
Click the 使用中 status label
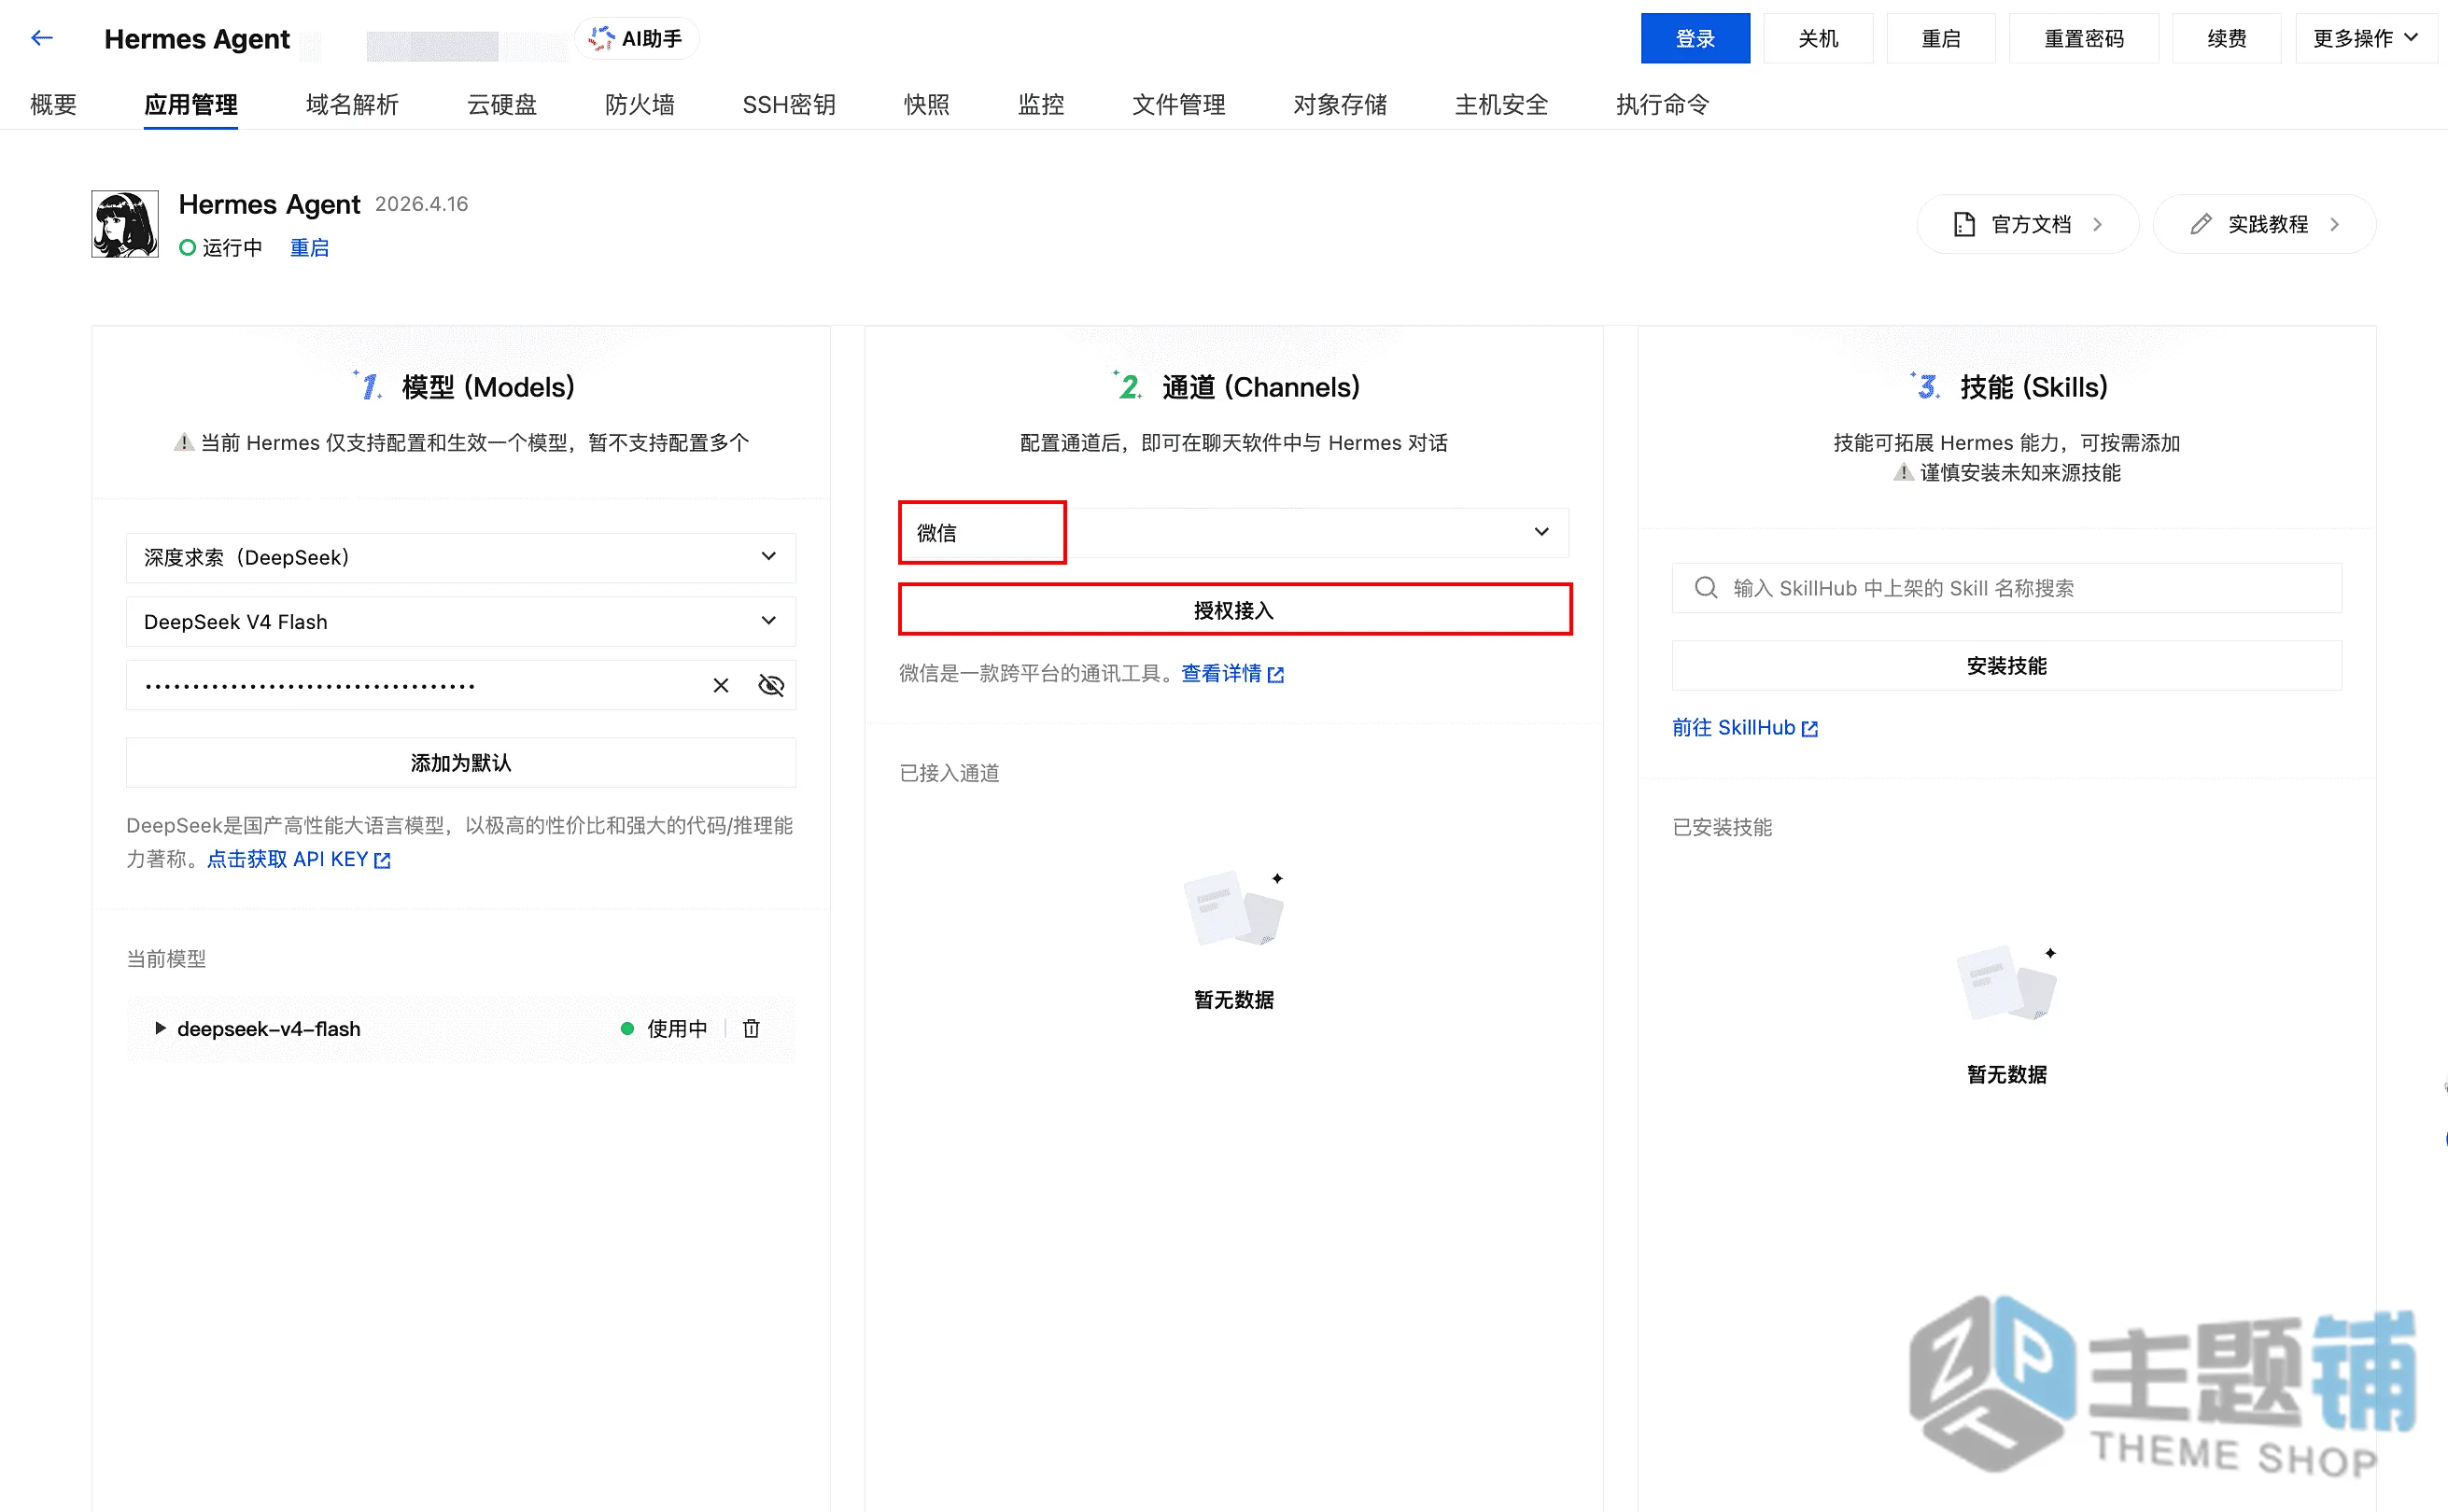[676, 1028]
